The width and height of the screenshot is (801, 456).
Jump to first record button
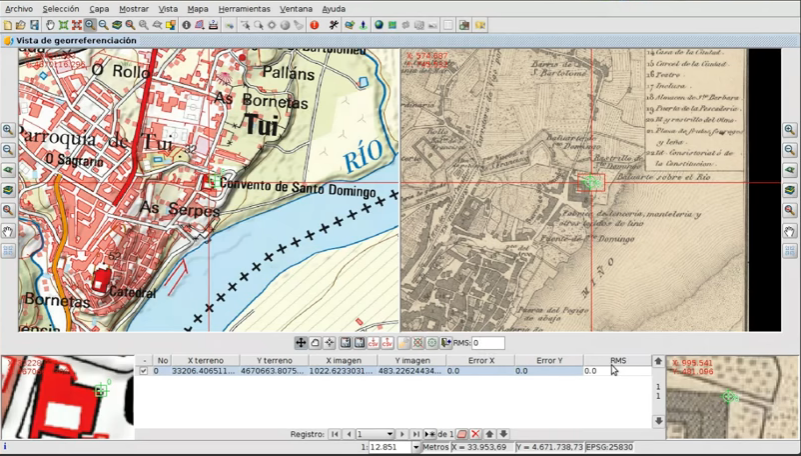334,434
